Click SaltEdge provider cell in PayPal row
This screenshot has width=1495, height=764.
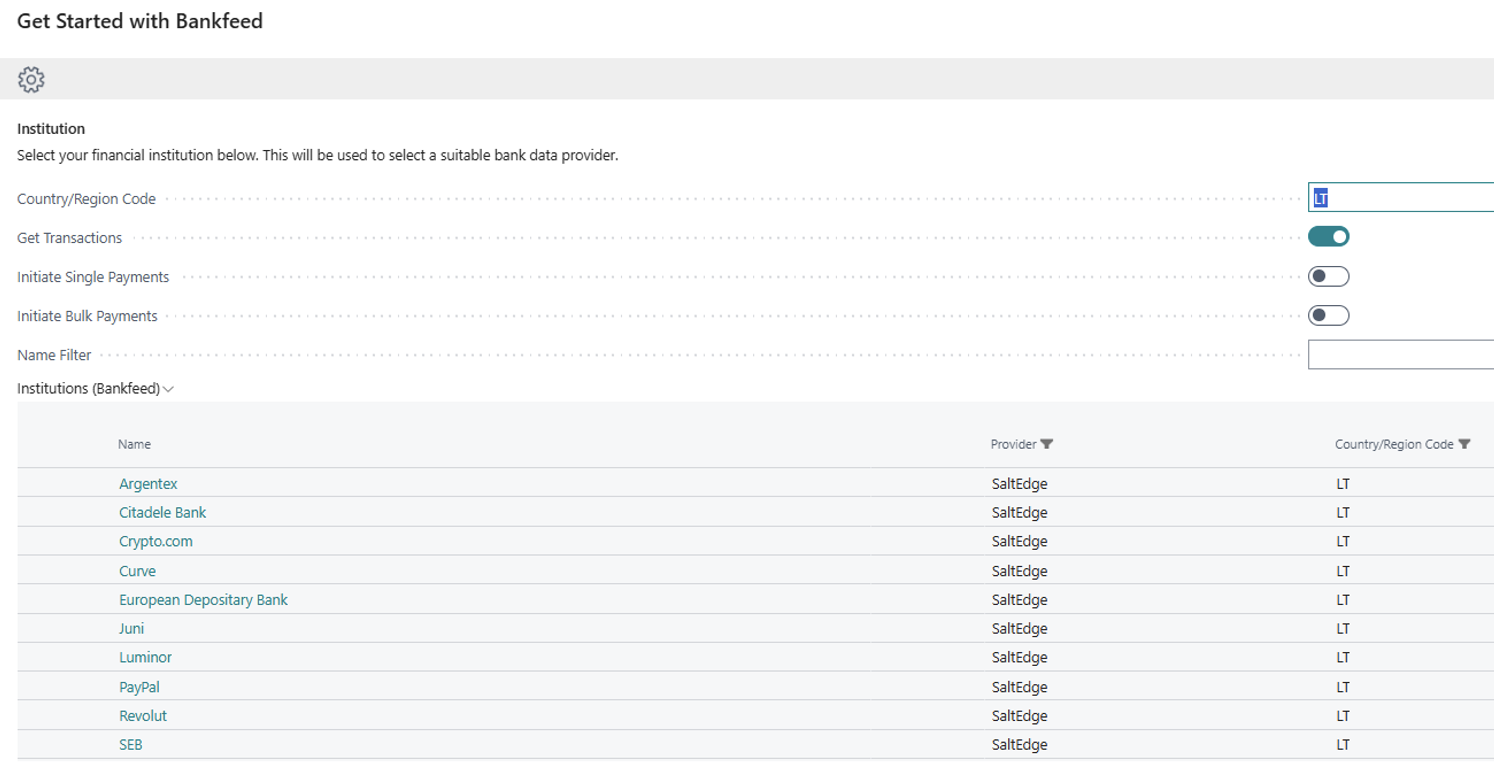point(1019,687)
